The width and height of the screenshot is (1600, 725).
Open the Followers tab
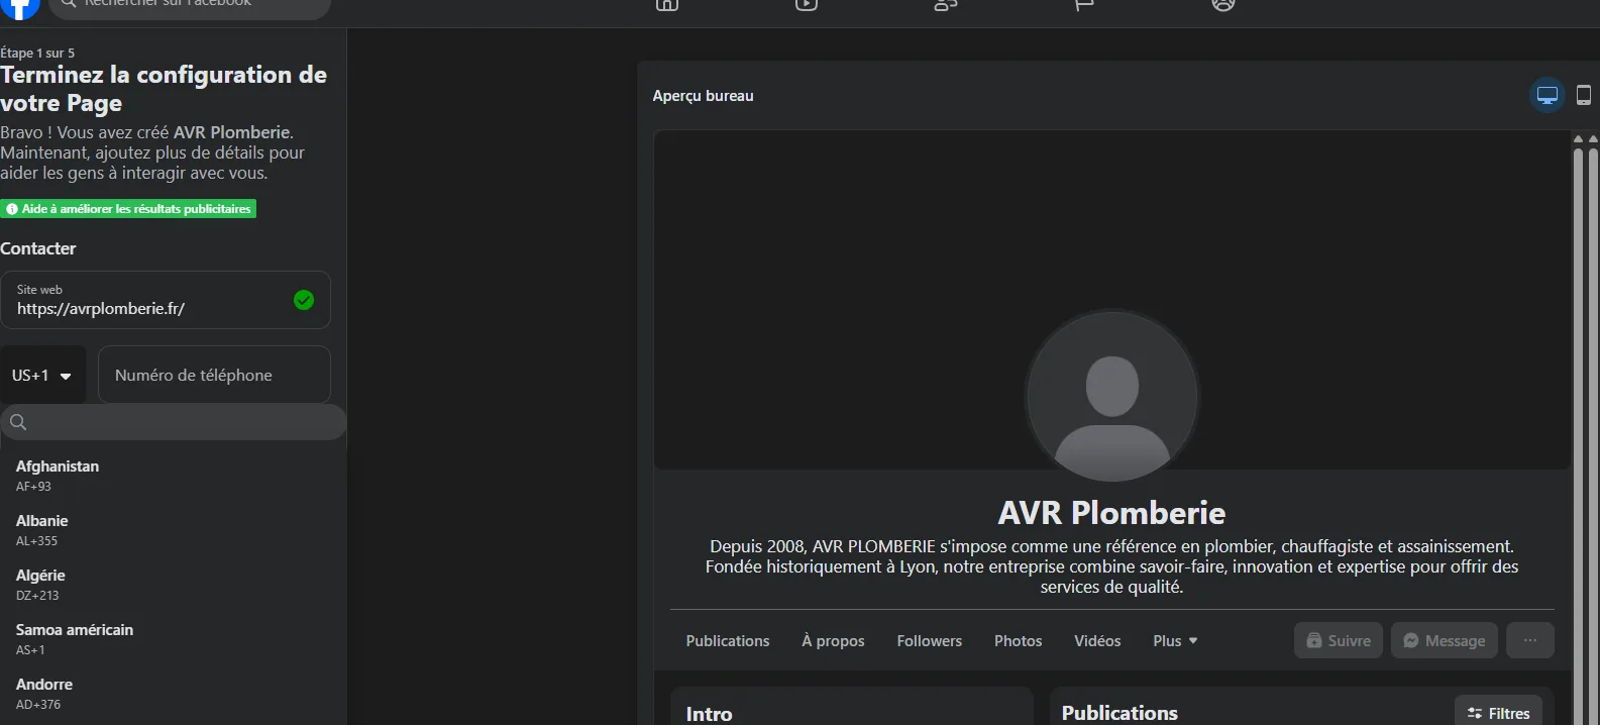929,641
